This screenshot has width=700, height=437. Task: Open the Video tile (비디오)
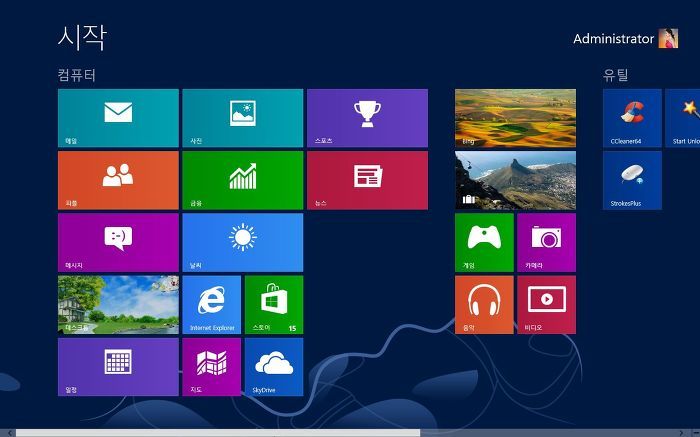546,305
